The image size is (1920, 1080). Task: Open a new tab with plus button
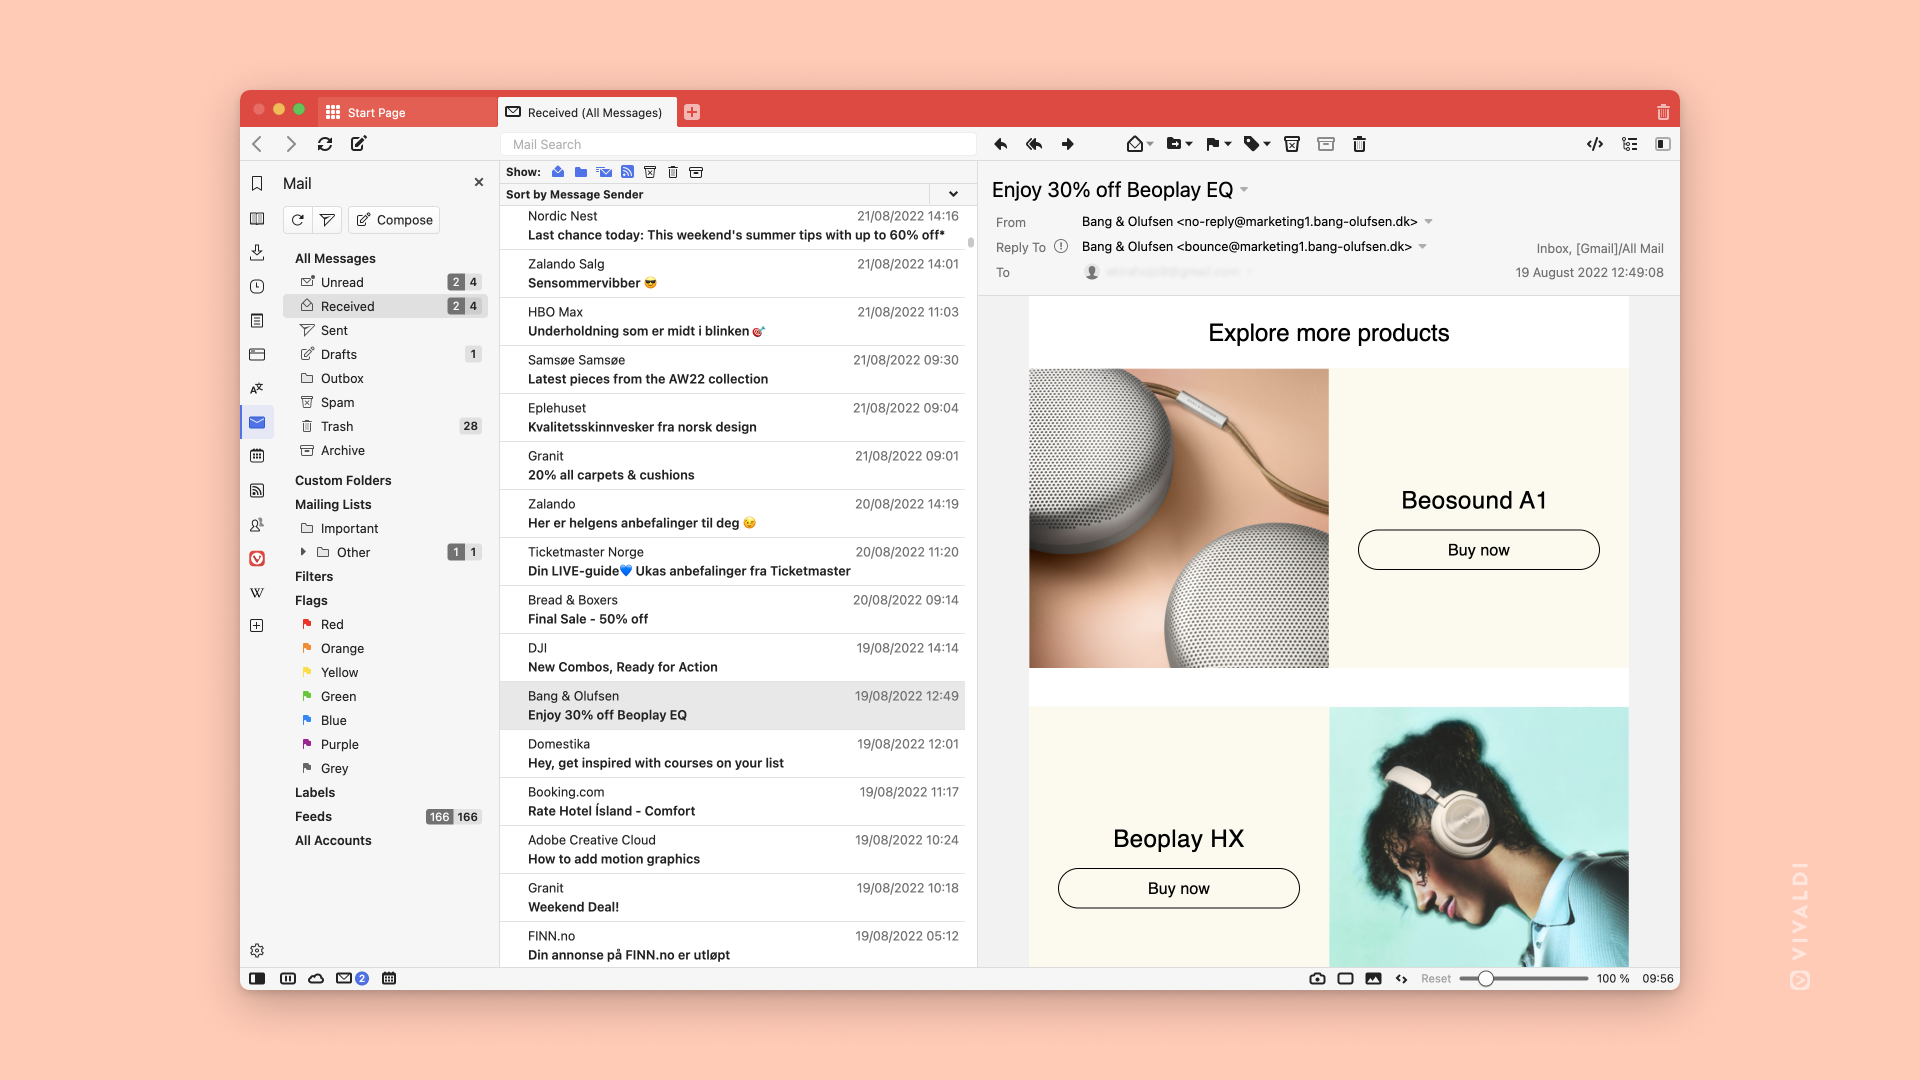tap(692, 112)
